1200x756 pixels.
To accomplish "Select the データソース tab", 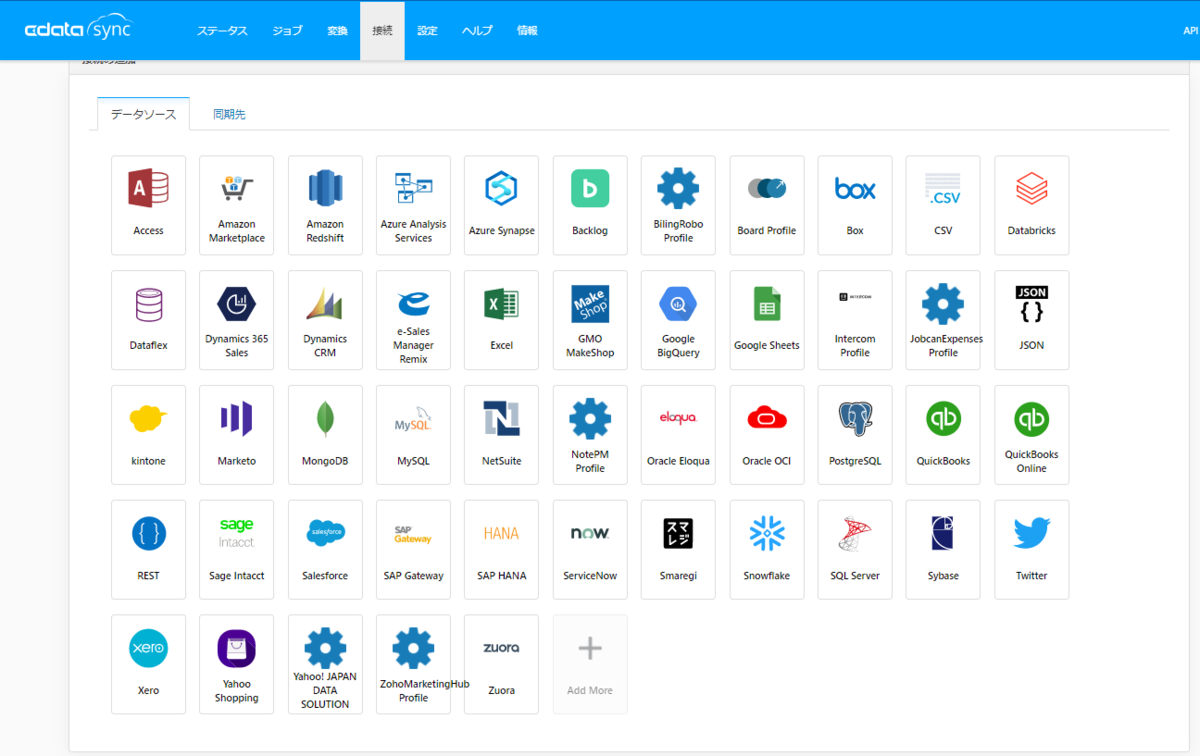I will (x=143, y=114).
